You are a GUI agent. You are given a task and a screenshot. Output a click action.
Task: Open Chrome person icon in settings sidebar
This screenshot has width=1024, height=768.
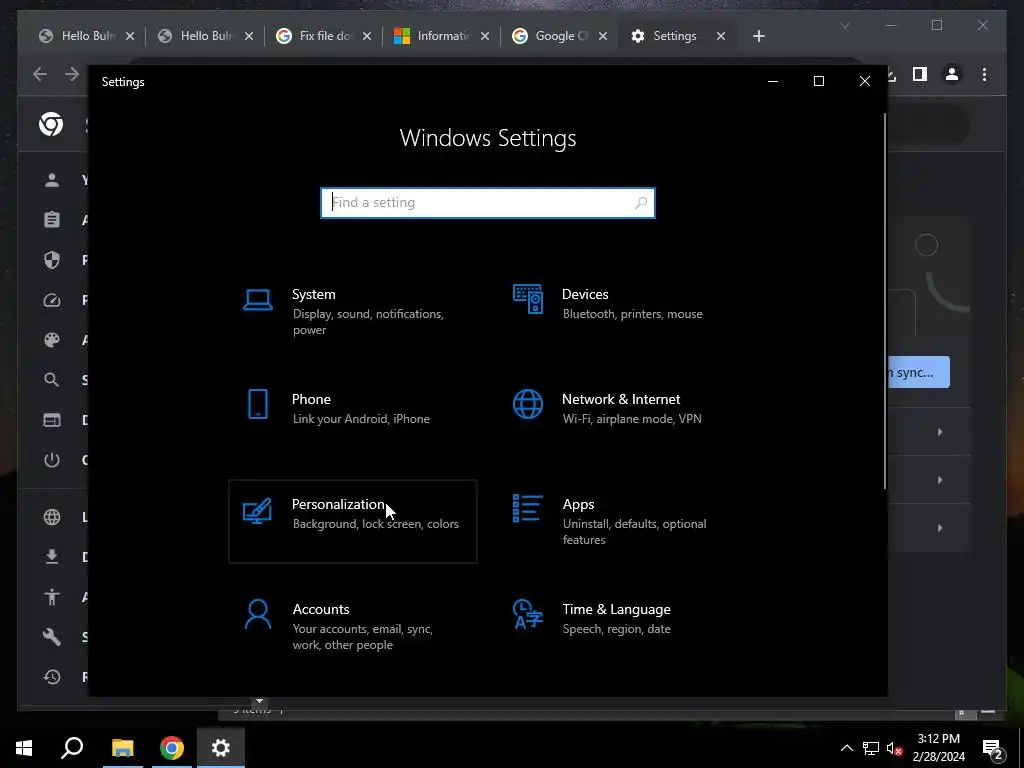pyautogui.click(x=52, y=180)
